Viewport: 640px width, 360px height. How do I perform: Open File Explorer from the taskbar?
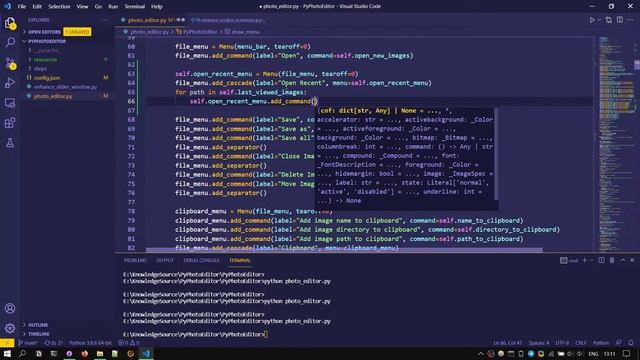pyautogui.click(x=100, y=353)
